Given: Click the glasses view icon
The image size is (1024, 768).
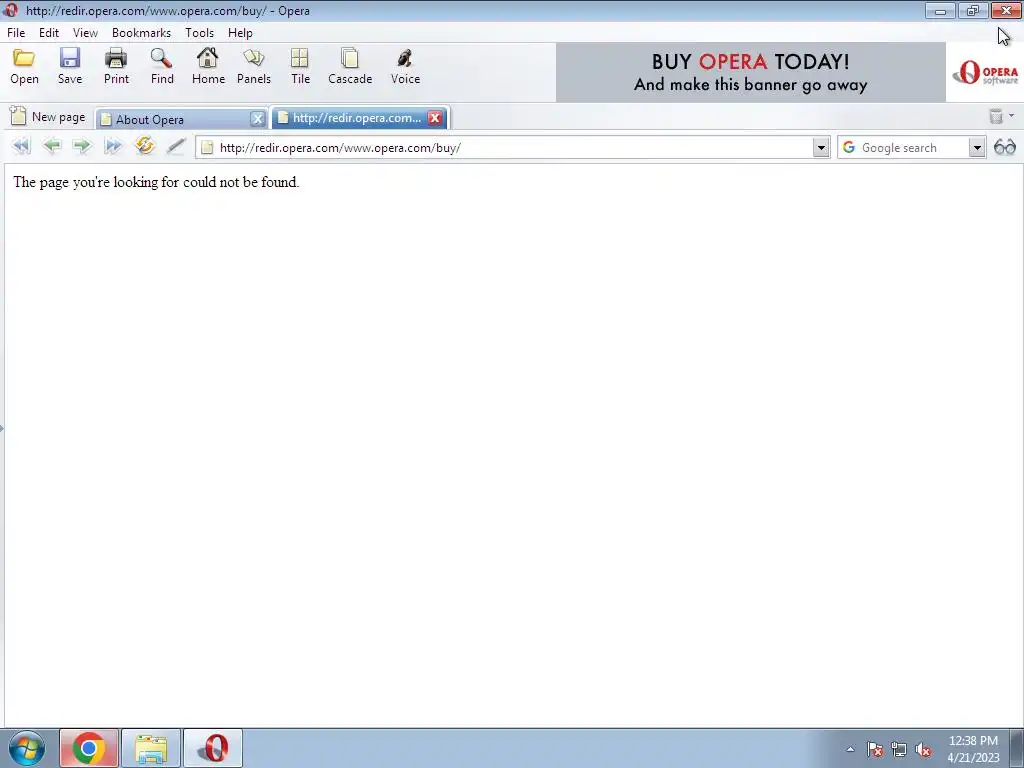Looking at the screenshot, I should click(1004, 147).
